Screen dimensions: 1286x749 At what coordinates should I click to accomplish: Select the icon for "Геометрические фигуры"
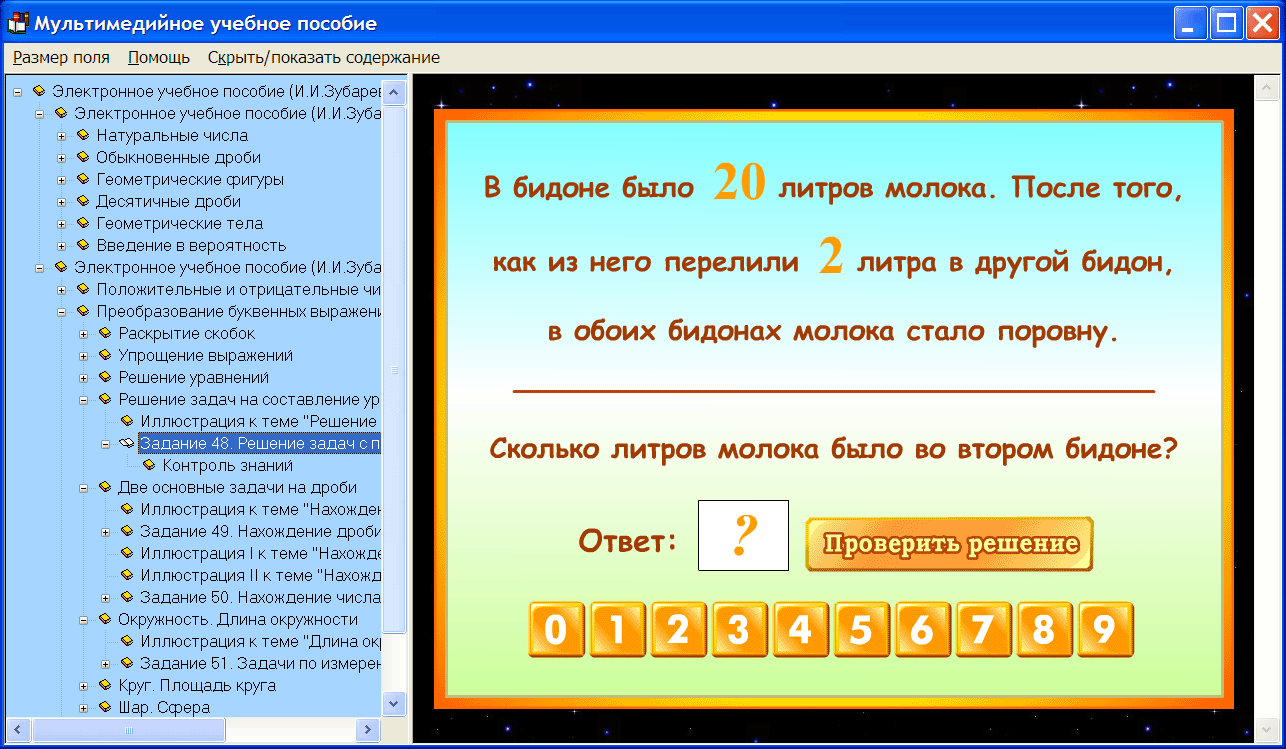pyautogui.click(x=84, y=179)
